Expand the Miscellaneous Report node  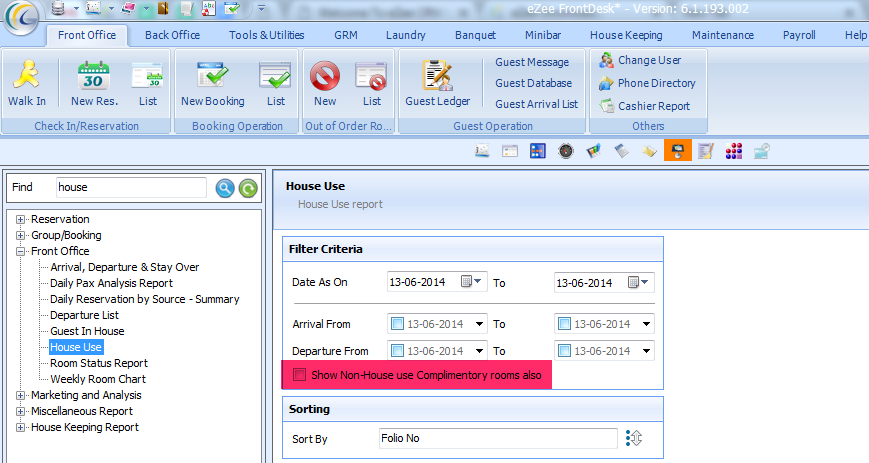pyautogui.click(x=21, y=411)
